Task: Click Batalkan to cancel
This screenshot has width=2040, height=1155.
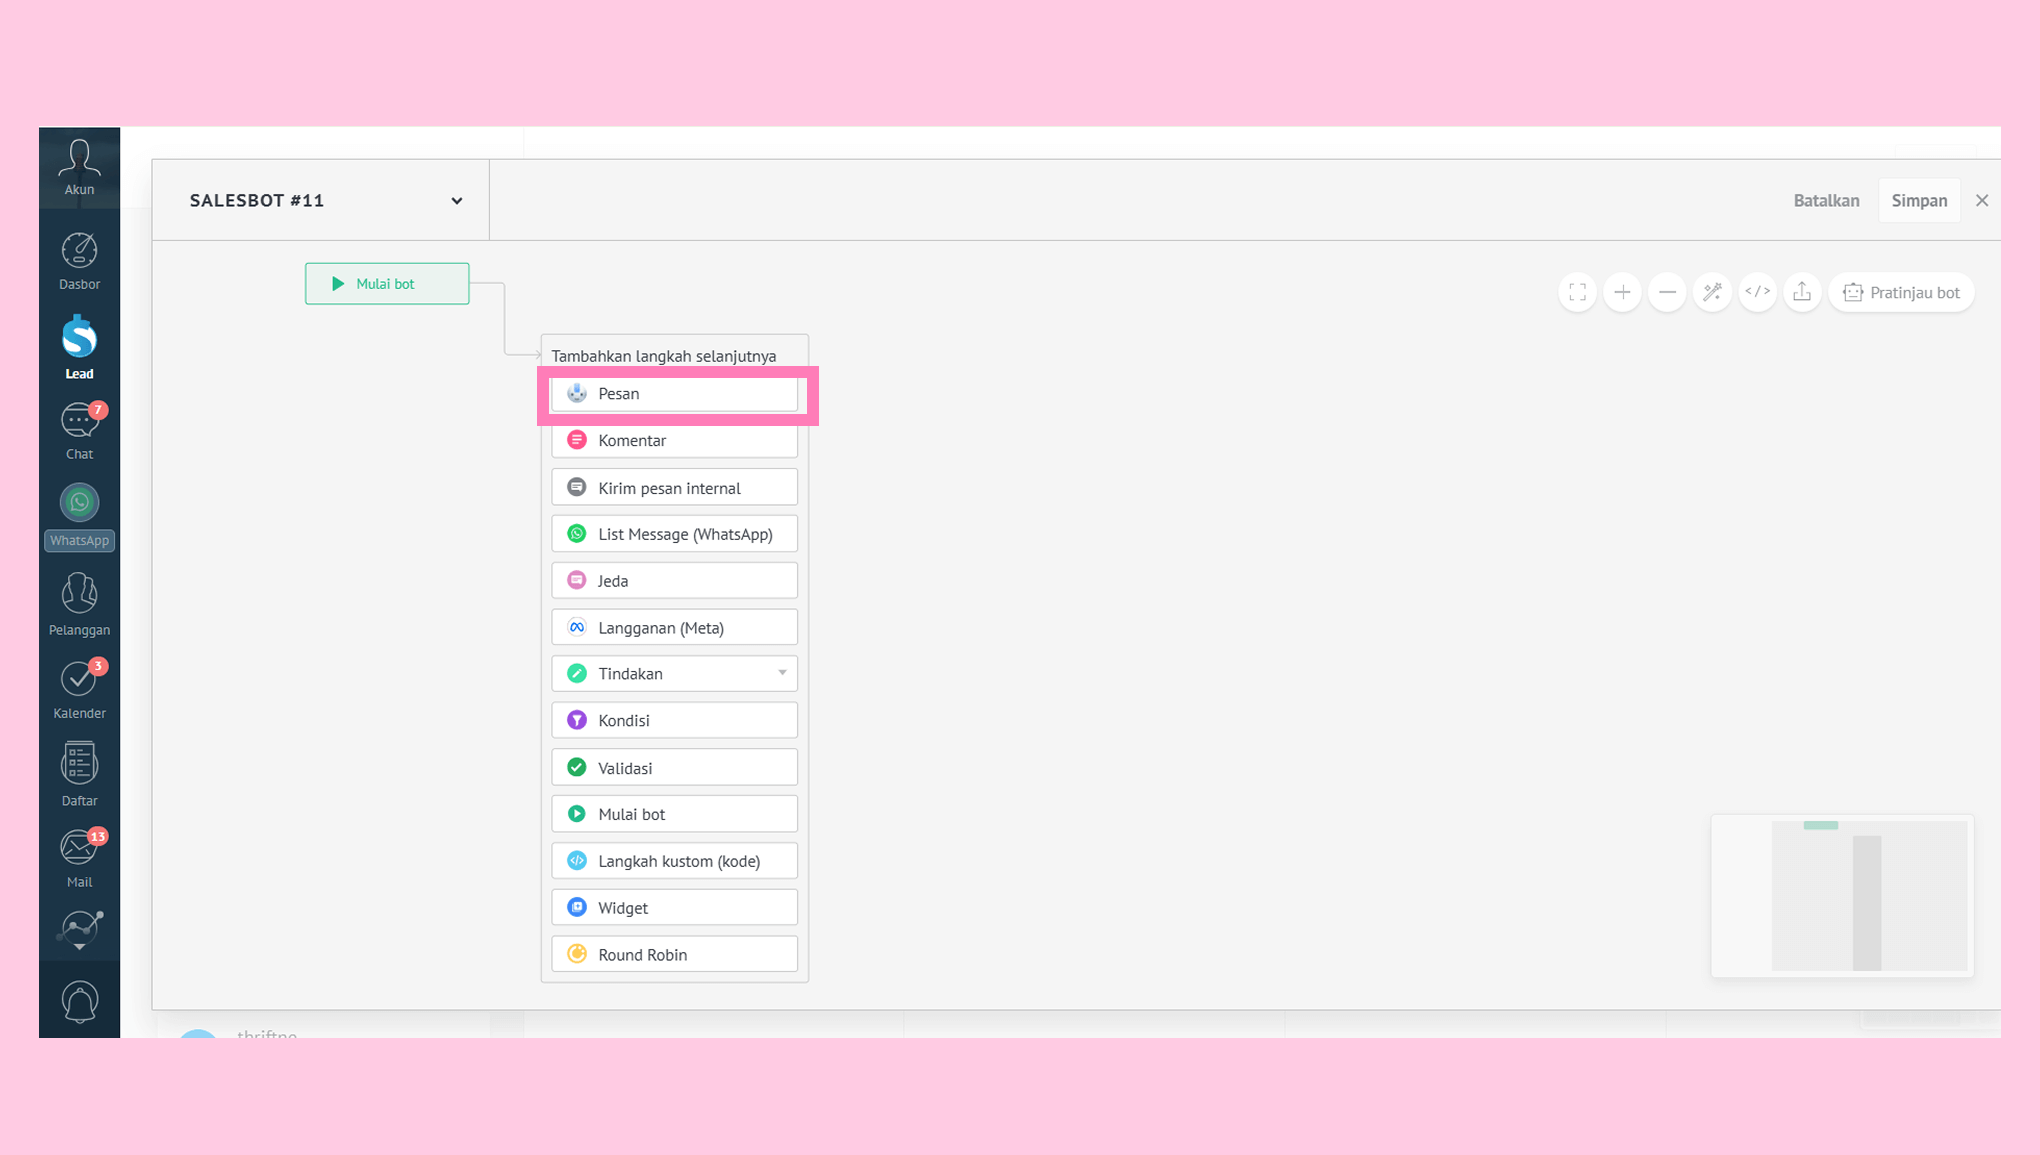Action: click(1826, 200)
